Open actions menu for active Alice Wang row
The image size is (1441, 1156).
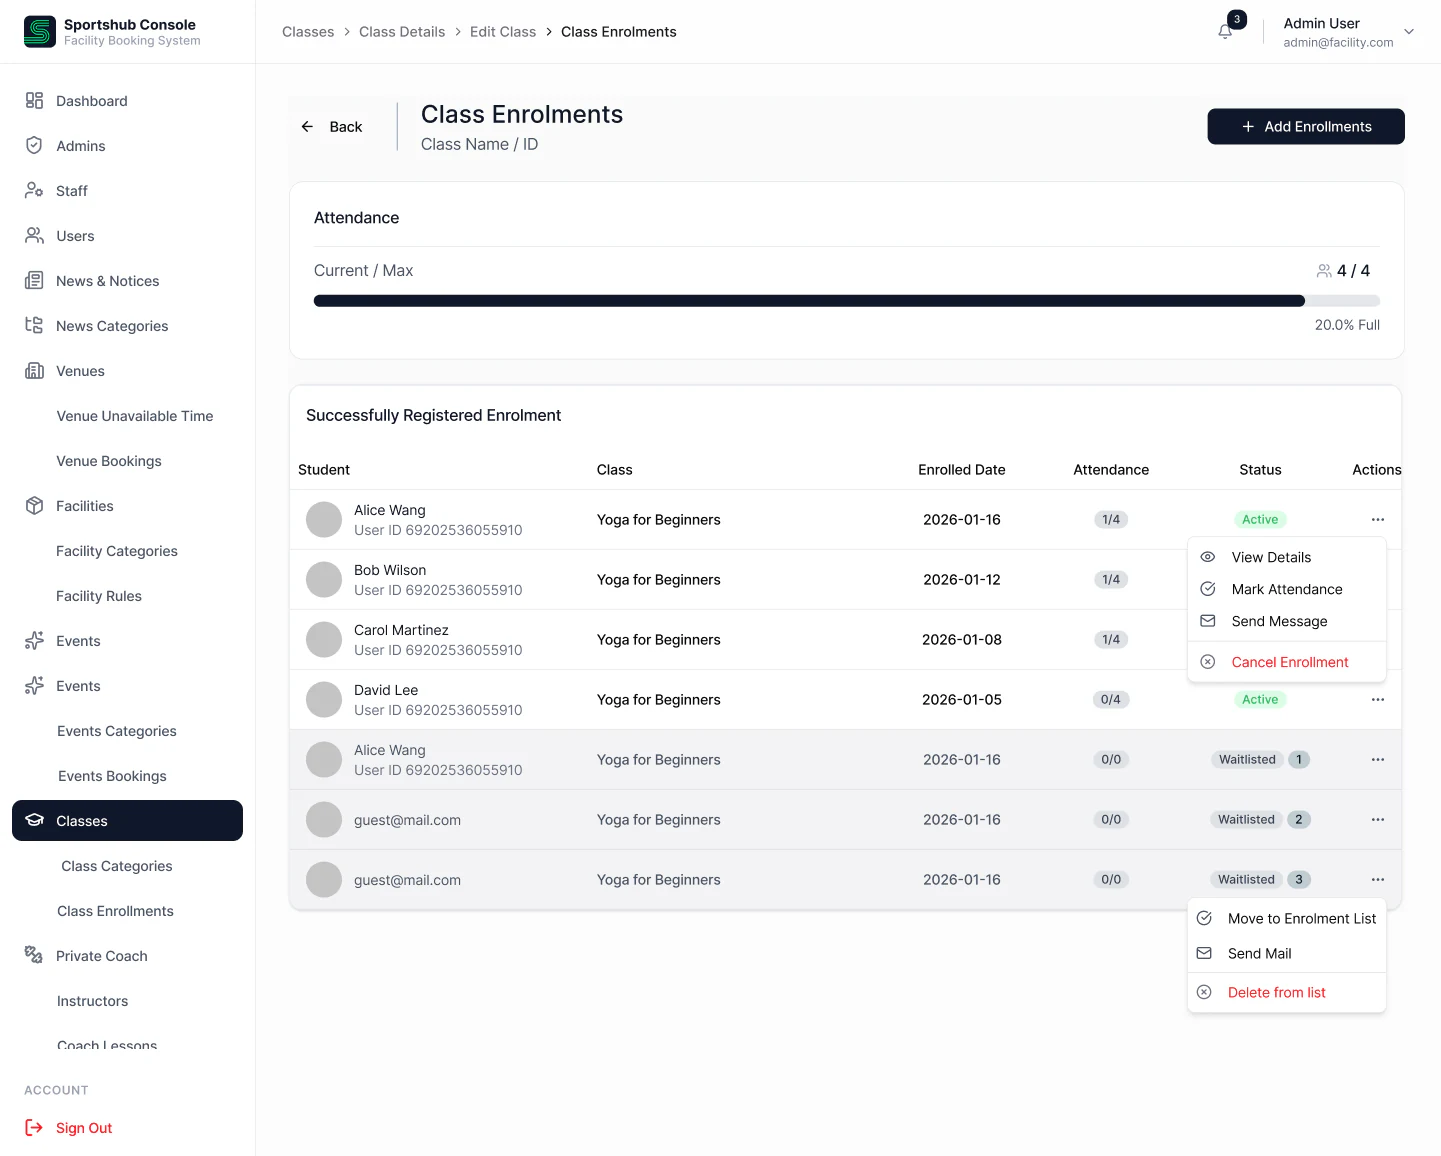coord(1378,520)
